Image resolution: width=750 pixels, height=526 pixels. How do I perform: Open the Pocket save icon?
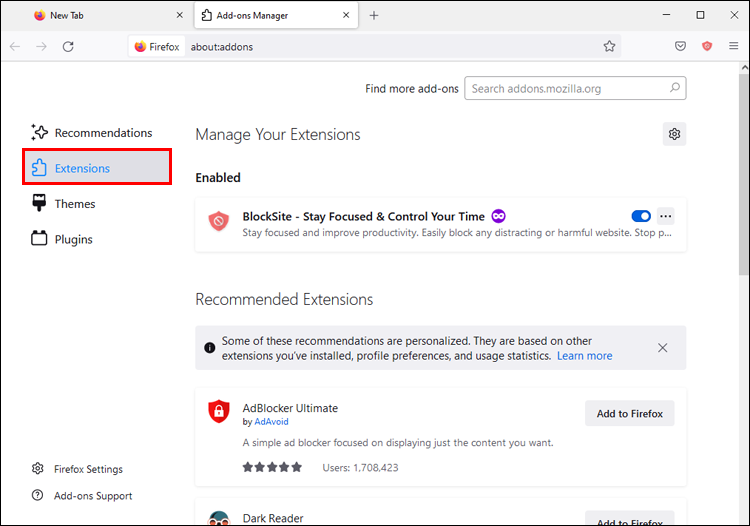click(x=680, y=46)
